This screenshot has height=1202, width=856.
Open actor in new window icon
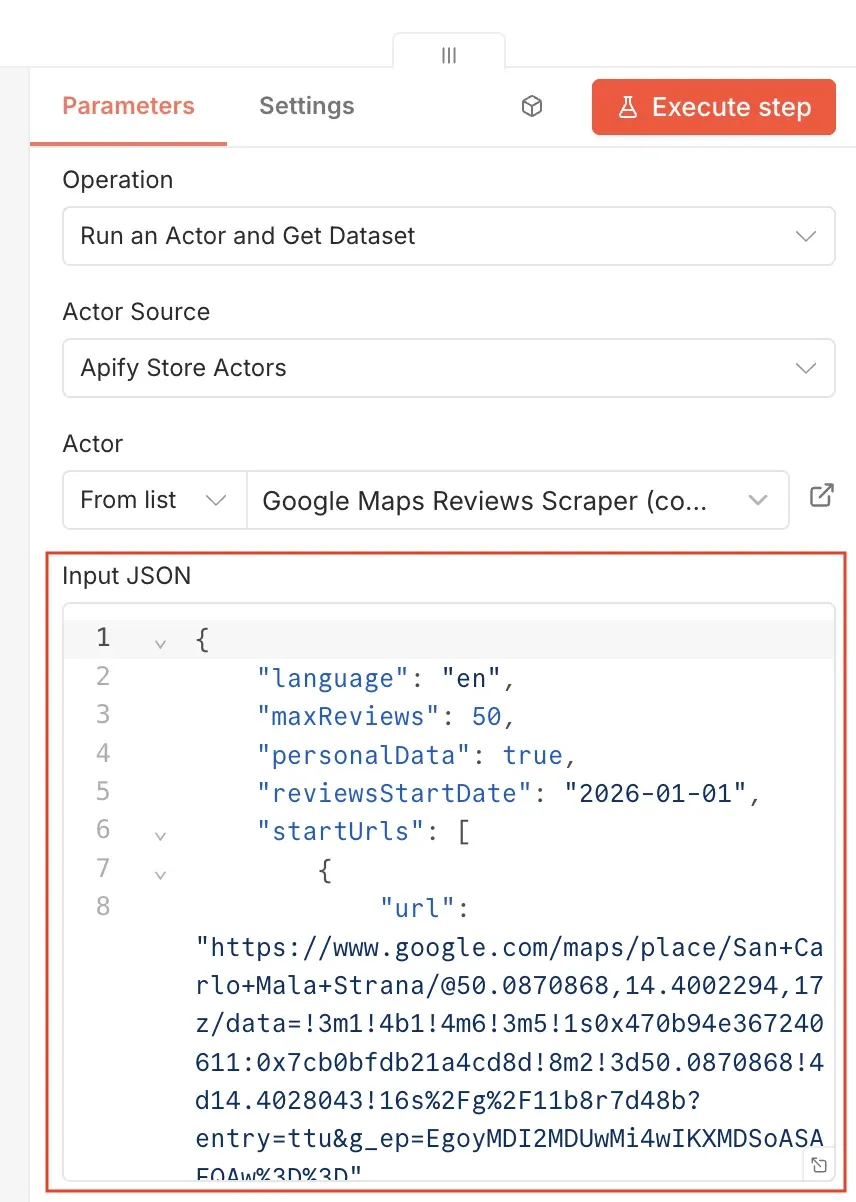click(x=821, y=496)
